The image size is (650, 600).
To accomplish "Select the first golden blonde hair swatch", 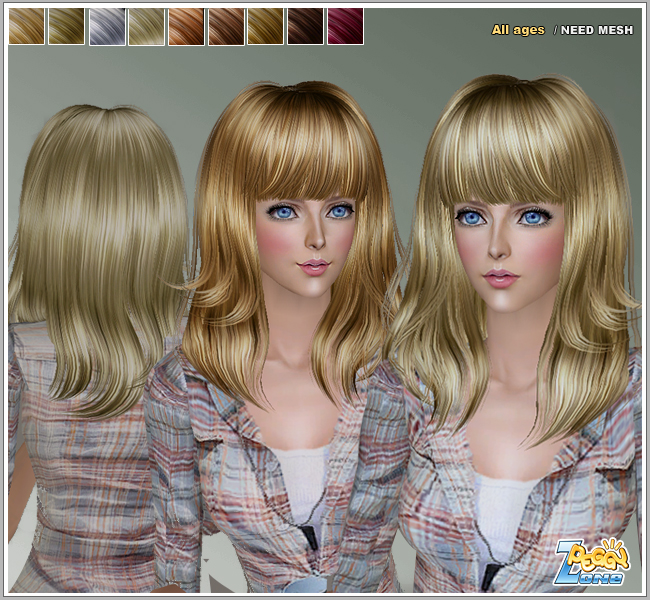I will coord(26,27).
